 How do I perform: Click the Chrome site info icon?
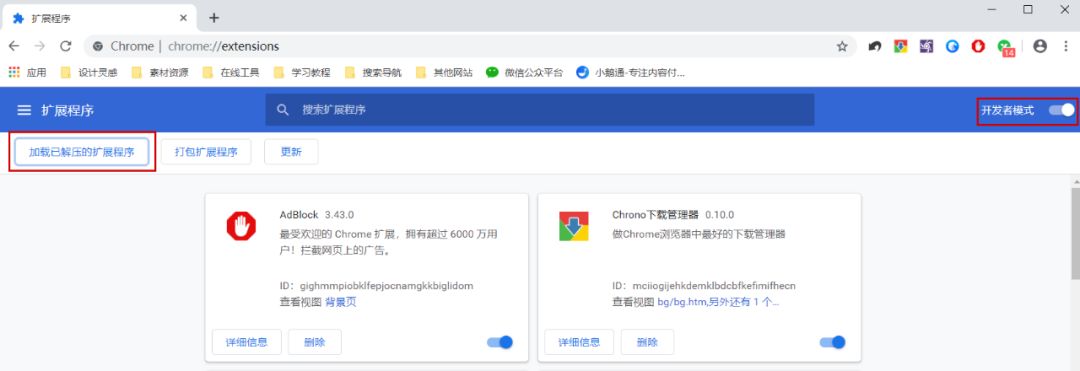[98, 46]
